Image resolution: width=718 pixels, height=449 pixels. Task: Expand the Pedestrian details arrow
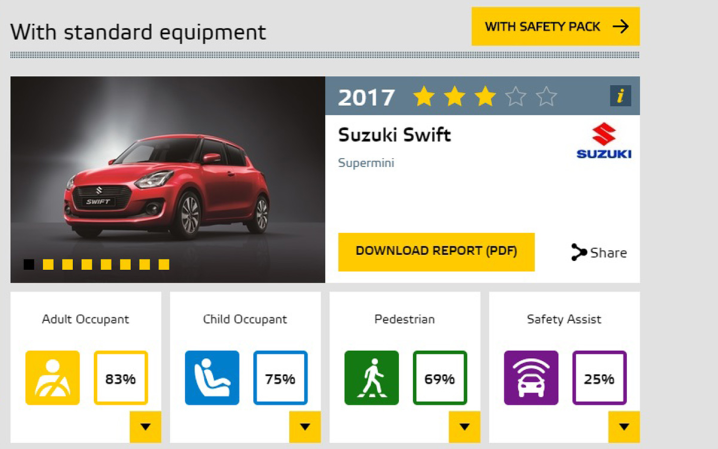coord(464,427)
